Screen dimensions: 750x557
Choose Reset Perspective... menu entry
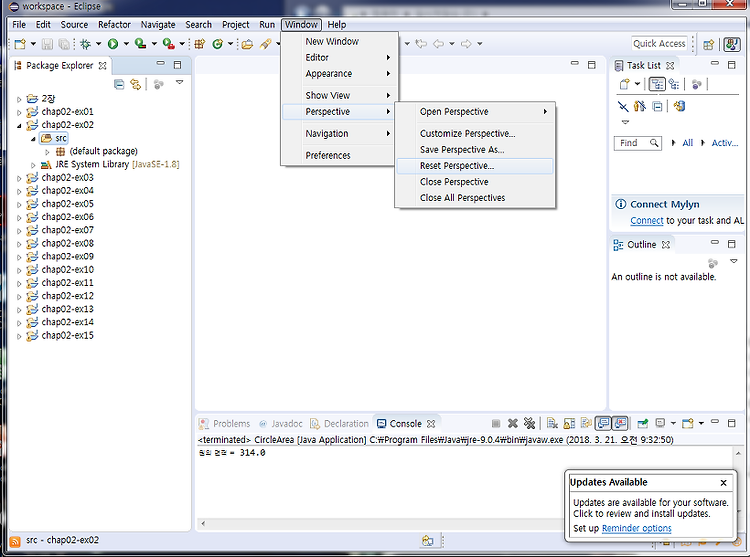point(474,166)
